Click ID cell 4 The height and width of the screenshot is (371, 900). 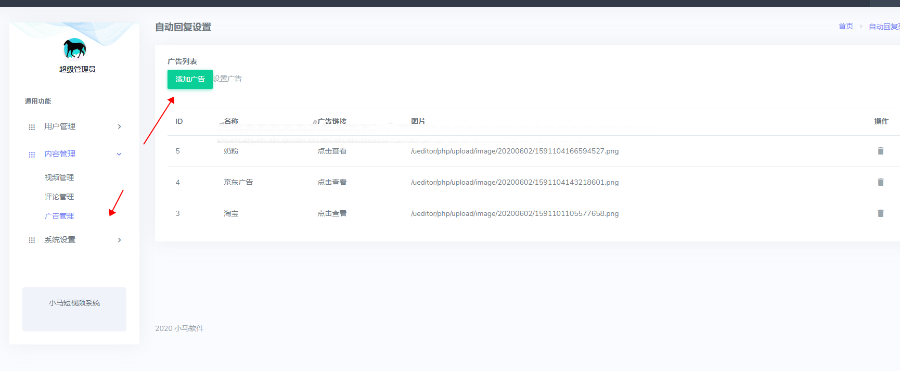[178, 182]
